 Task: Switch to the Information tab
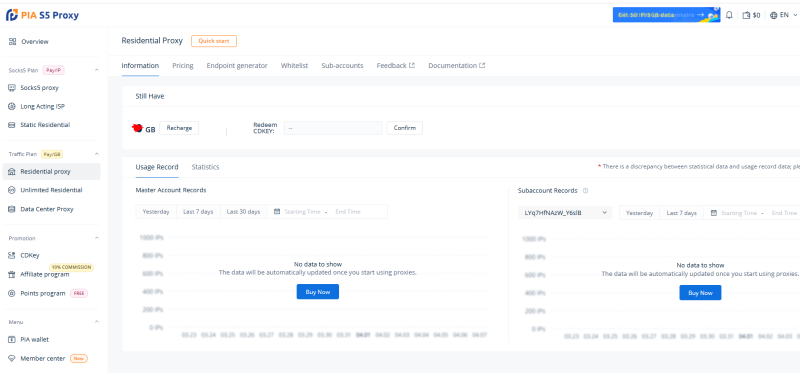click(x=140, y=65)
